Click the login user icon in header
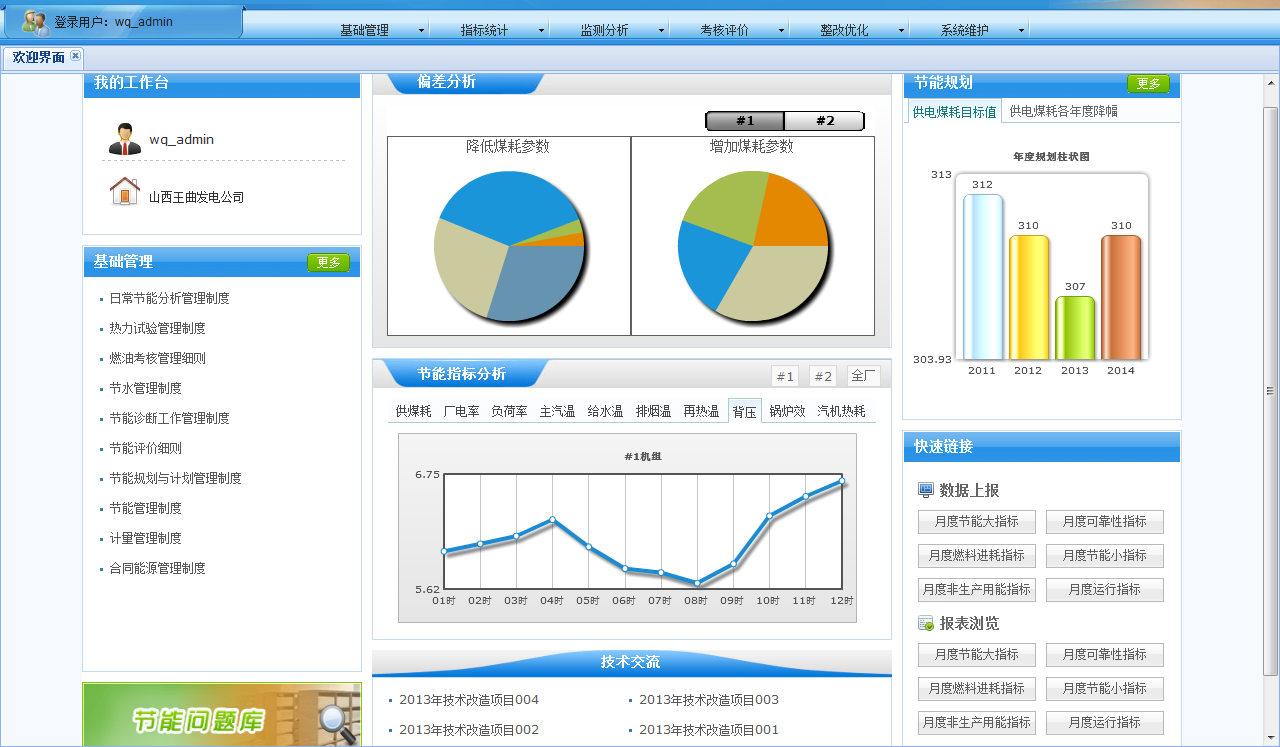The height and width of the screenshot is (747, 1280). click(x=34, y=21)
